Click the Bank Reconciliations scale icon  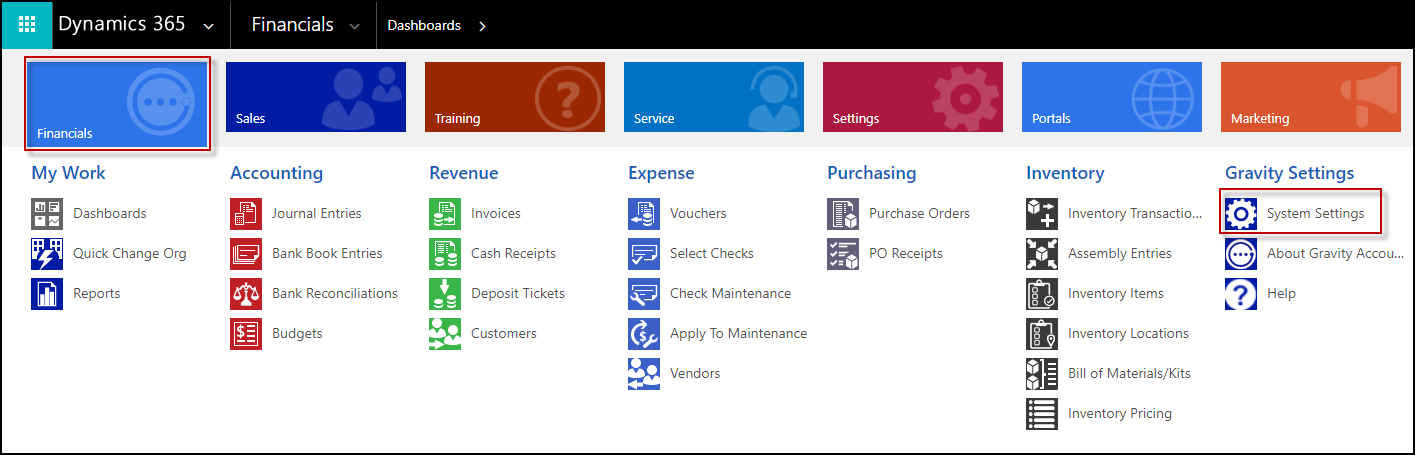[246, 293]
